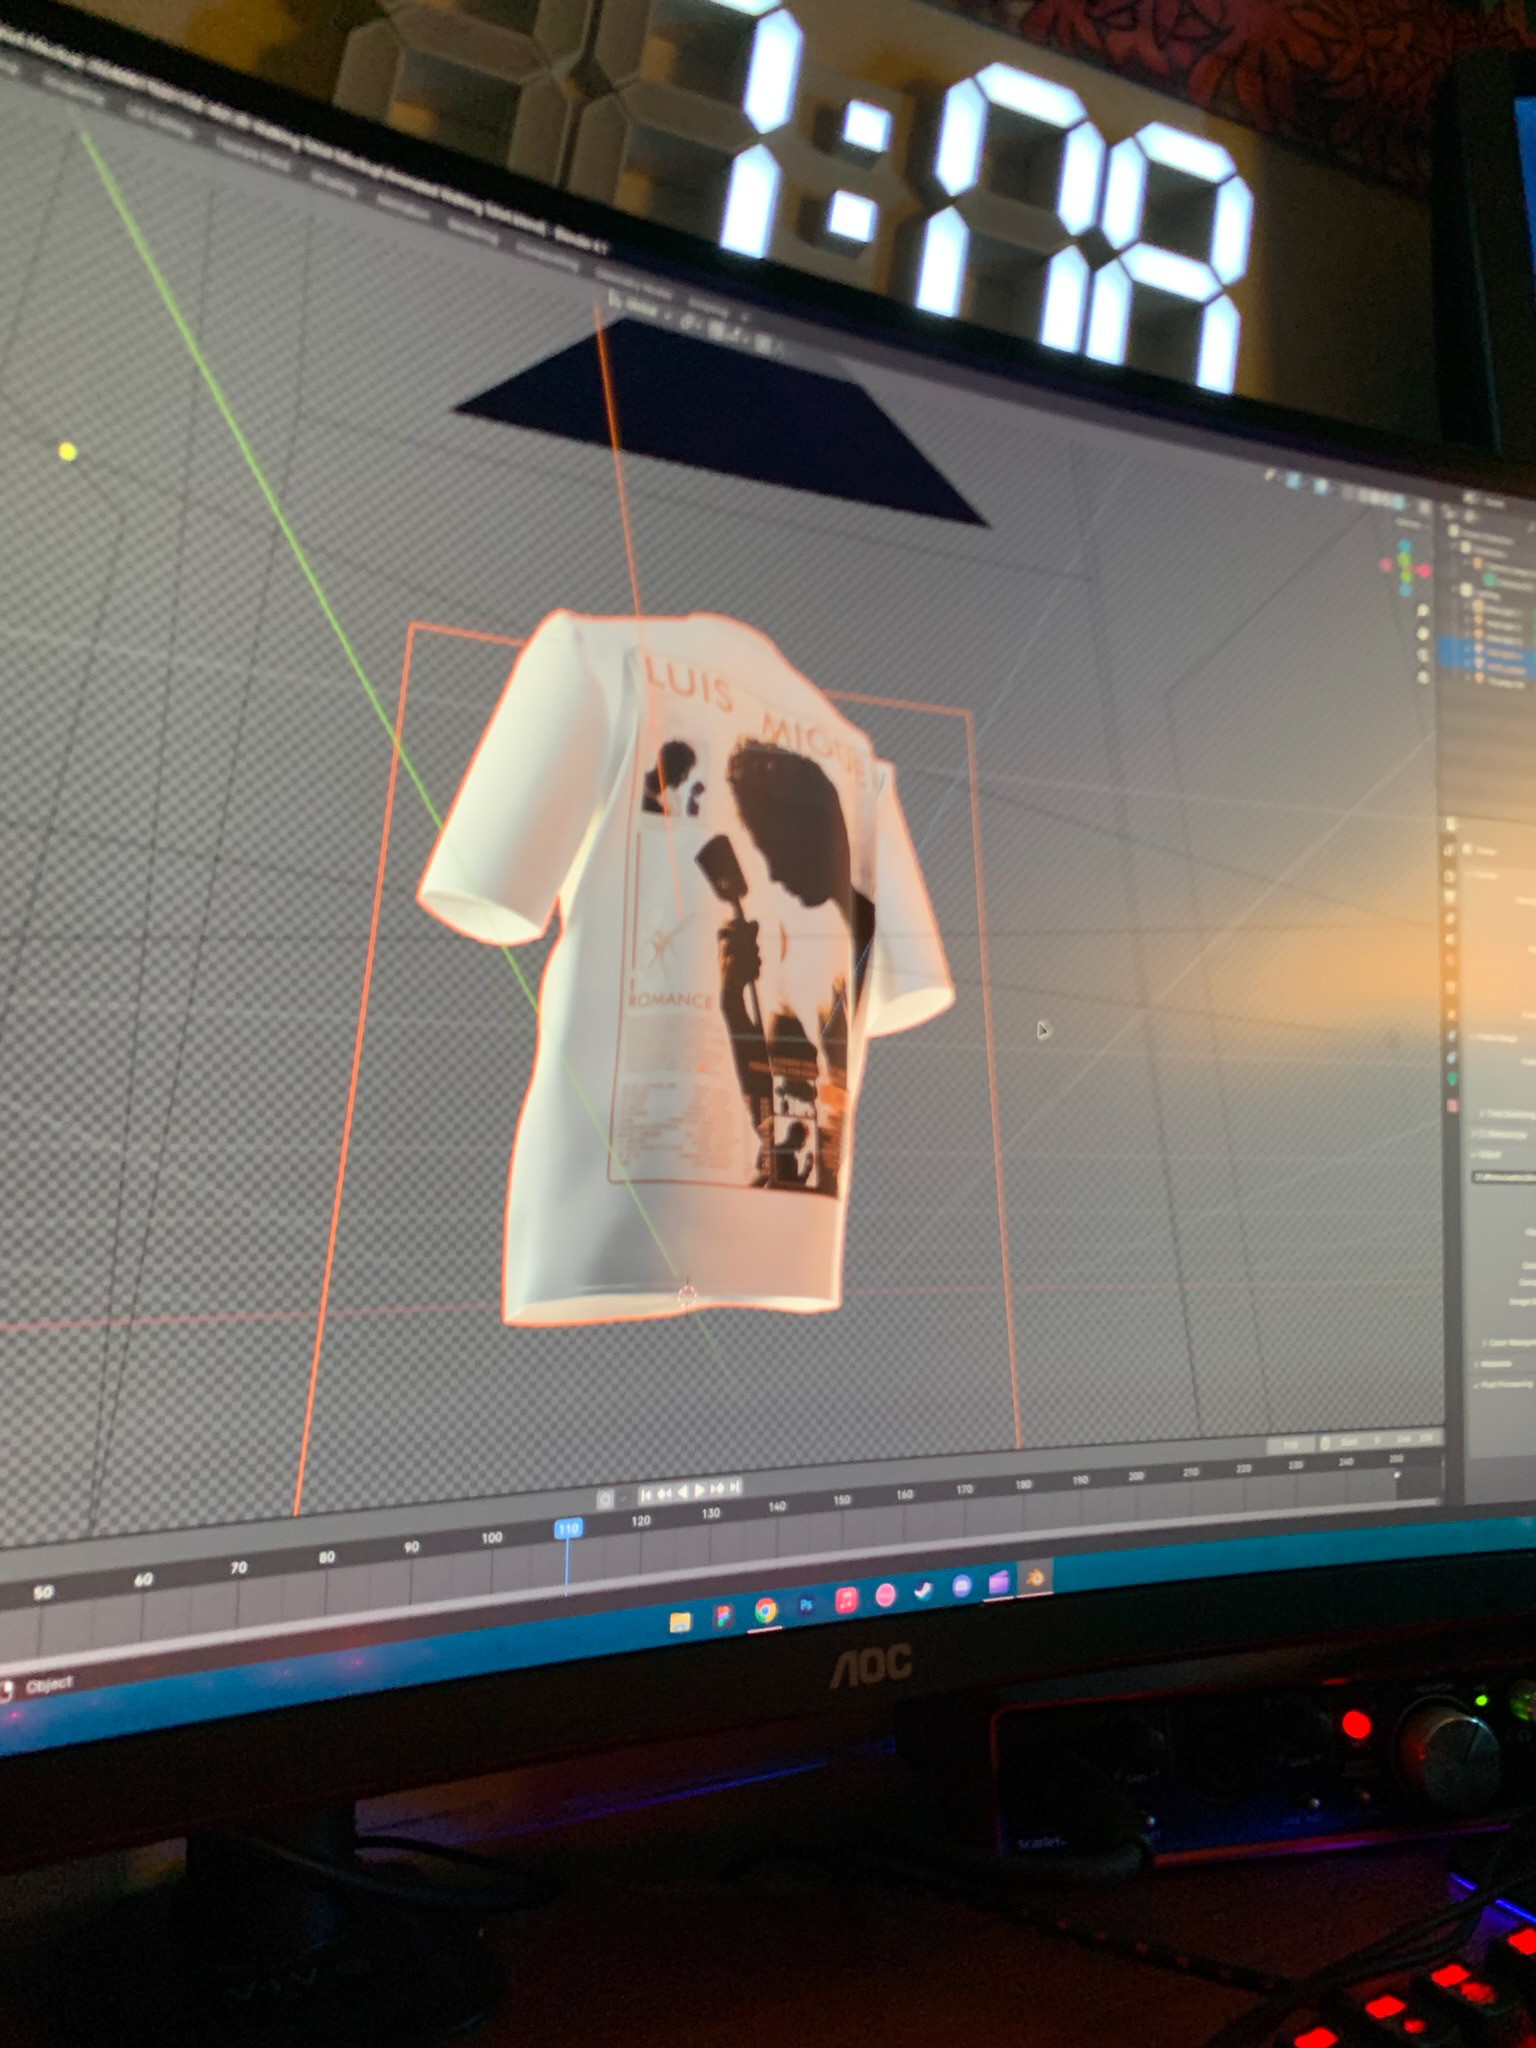The width and height of the screenshot is (1536, 2048).
Task: Click frame 150 on the timeline ruler
Action: point(842,1500)
